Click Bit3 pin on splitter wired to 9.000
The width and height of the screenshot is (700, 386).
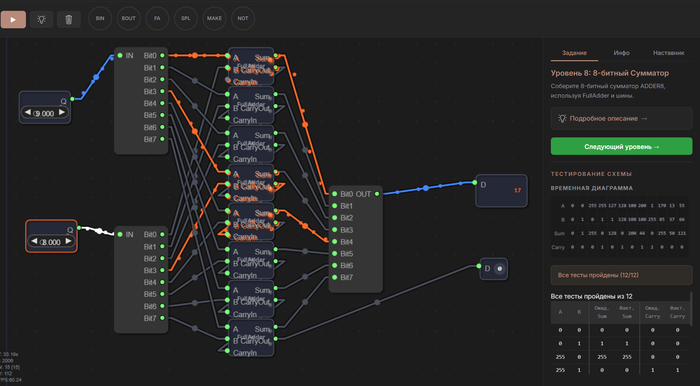[162, 91]
